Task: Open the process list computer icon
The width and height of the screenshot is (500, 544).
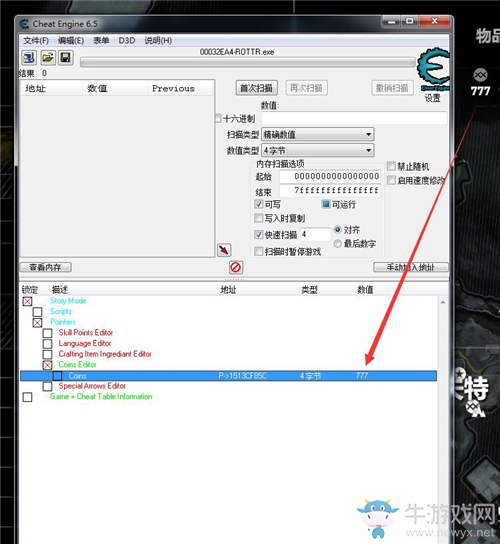Action: pos(29,58)
